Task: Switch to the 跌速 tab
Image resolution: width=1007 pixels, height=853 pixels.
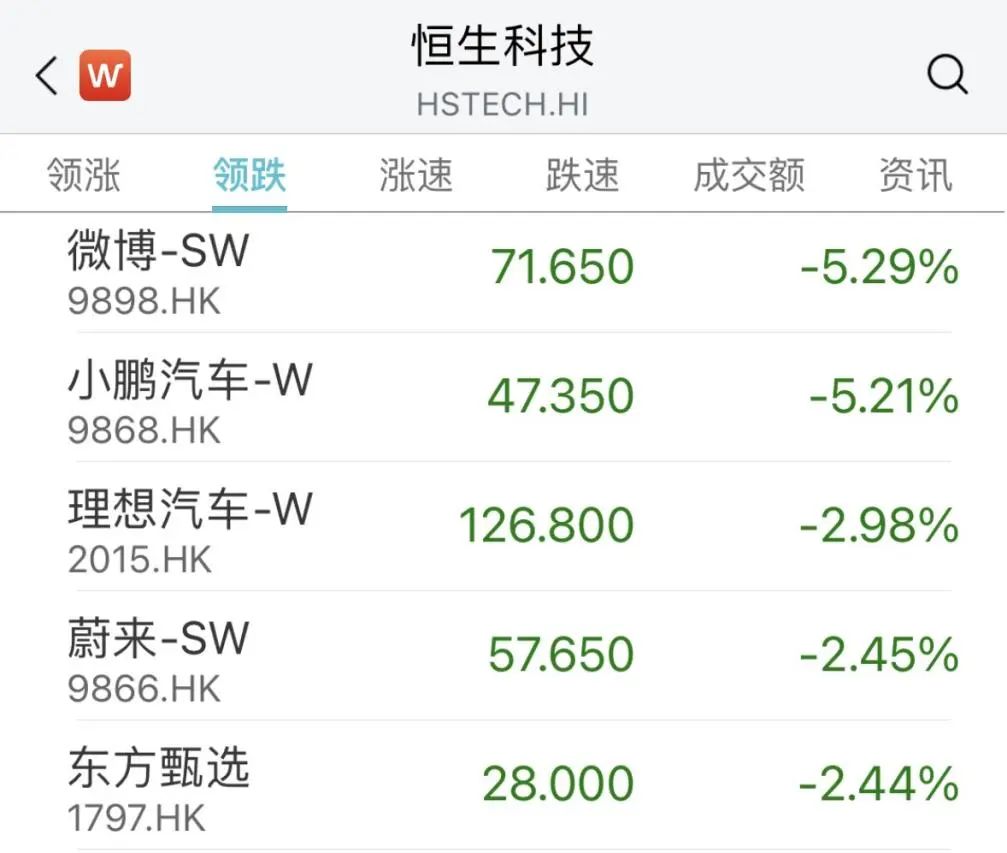Action: click(582, 176)
